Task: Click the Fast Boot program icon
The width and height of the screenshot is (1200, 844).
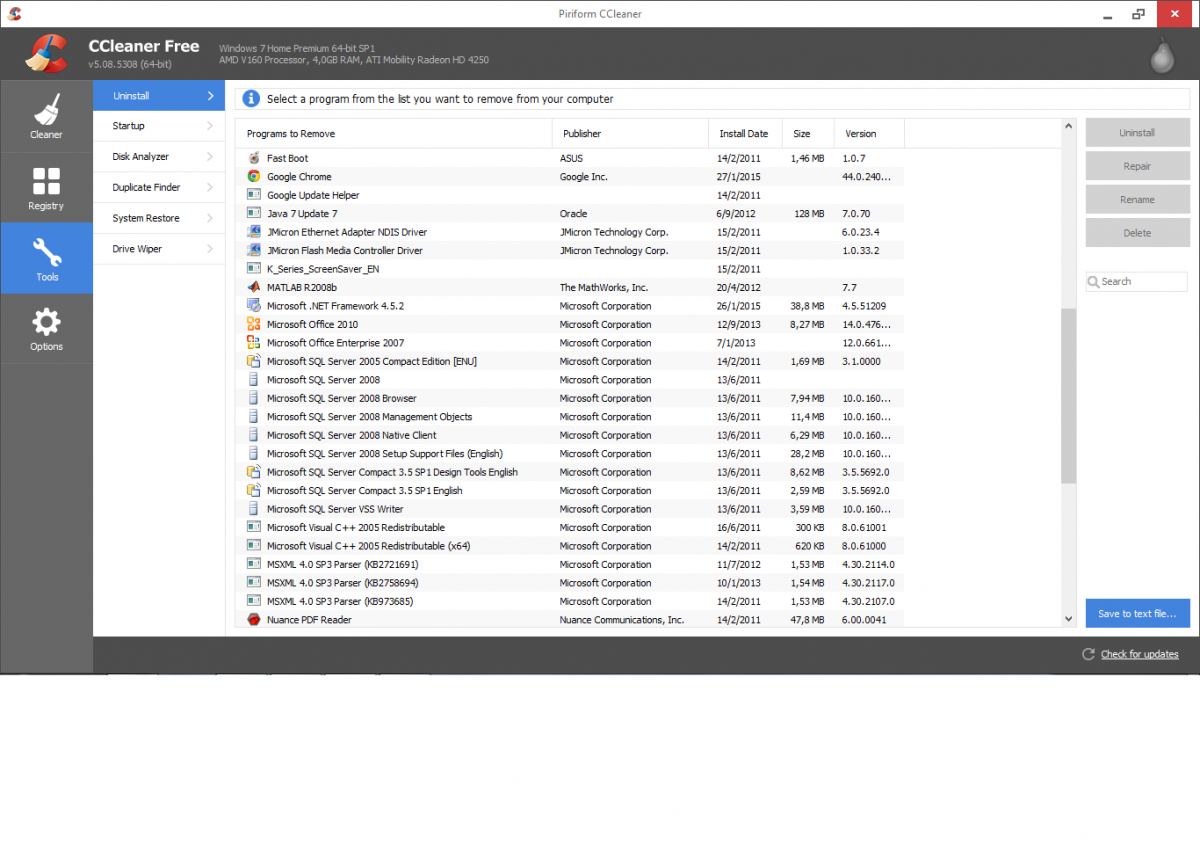Action: click(x=253, y=158)
